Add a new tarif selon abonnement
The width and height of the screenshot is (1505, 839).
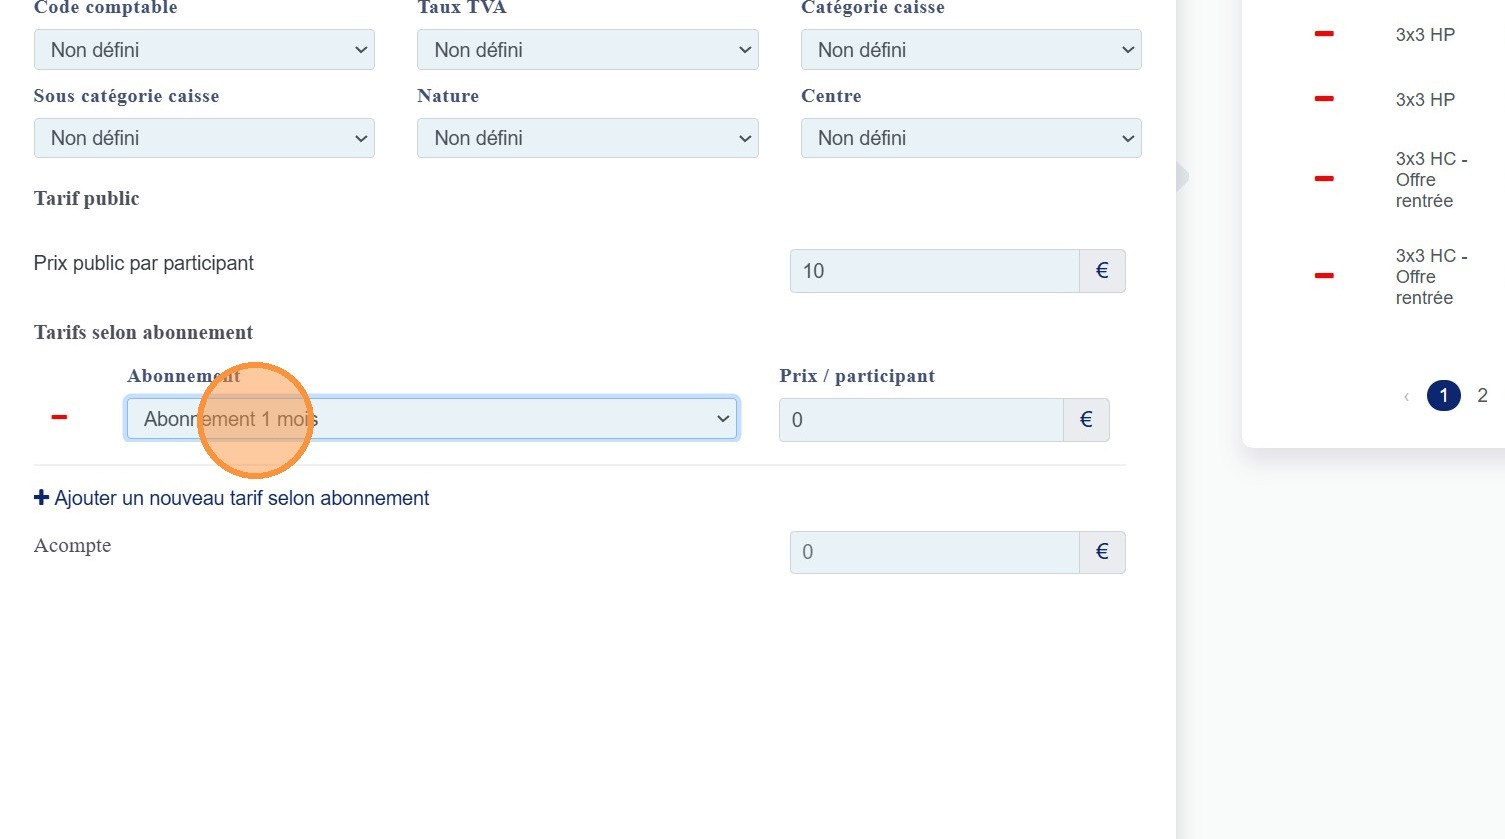pyautogui.click(x=232, y=498)
